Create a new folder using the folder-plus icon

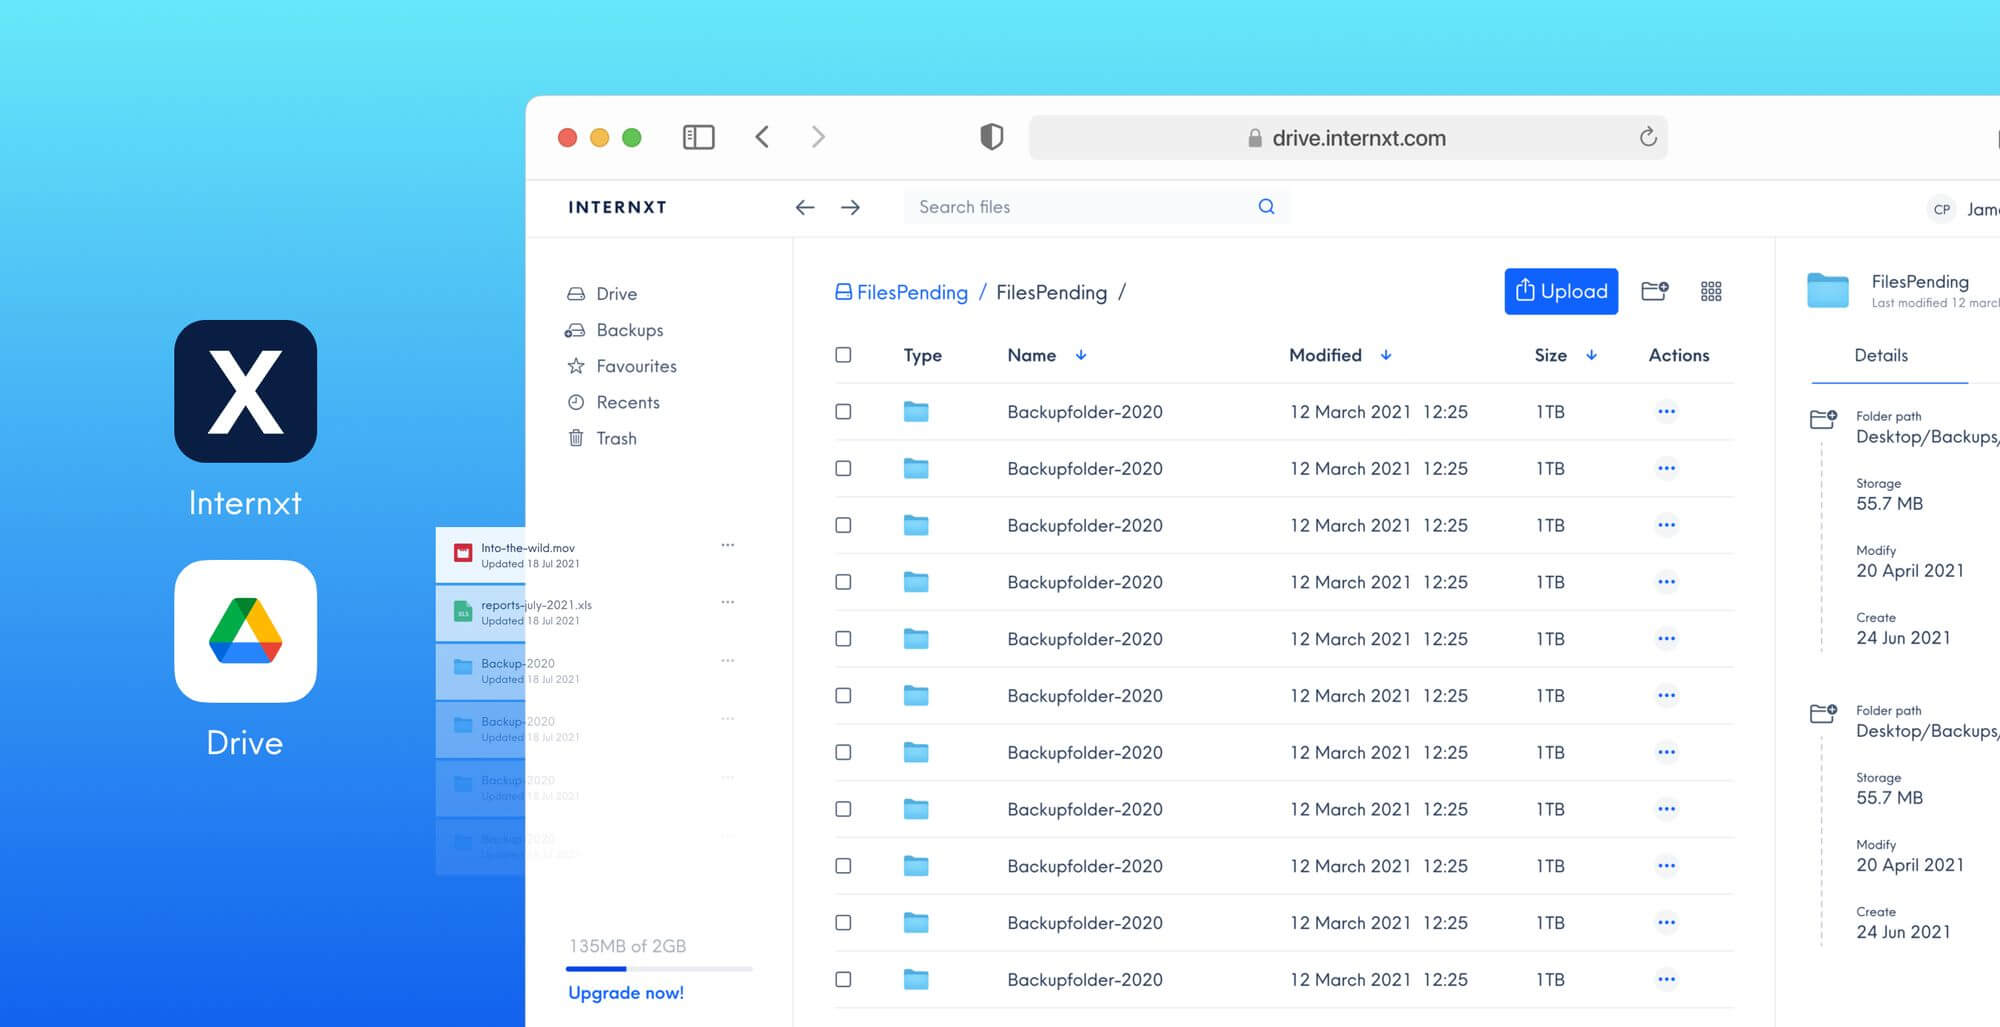[x=1655, y=291]
